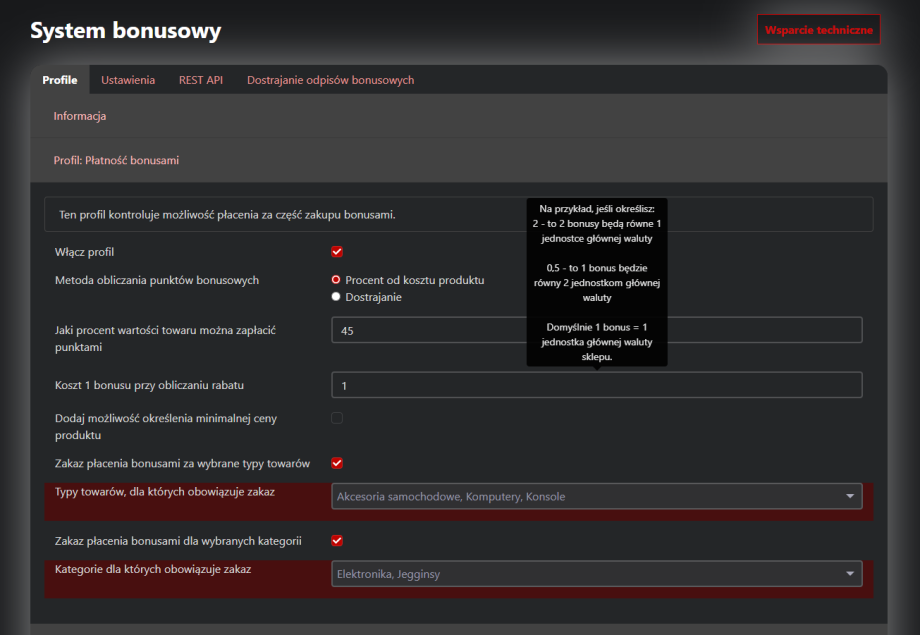Screen dimensions: 920x635
Task: Uncheck the Włącz profil checkbox
Action: point(337,252)
